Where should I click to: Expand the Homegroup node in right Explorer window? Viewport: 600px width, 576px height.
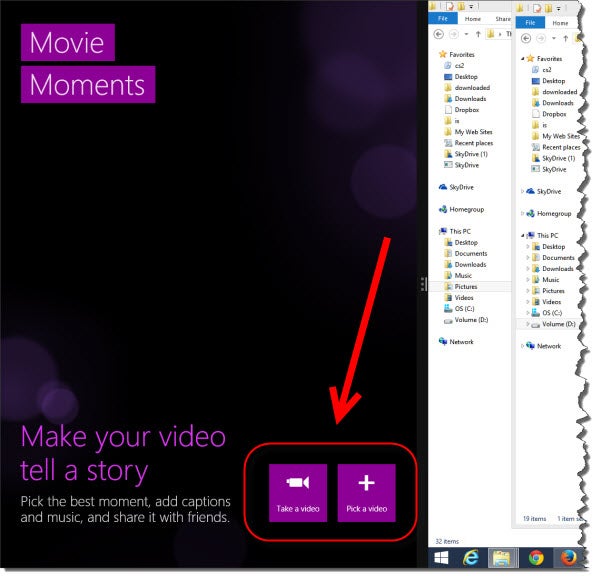(x=523, y=213)
